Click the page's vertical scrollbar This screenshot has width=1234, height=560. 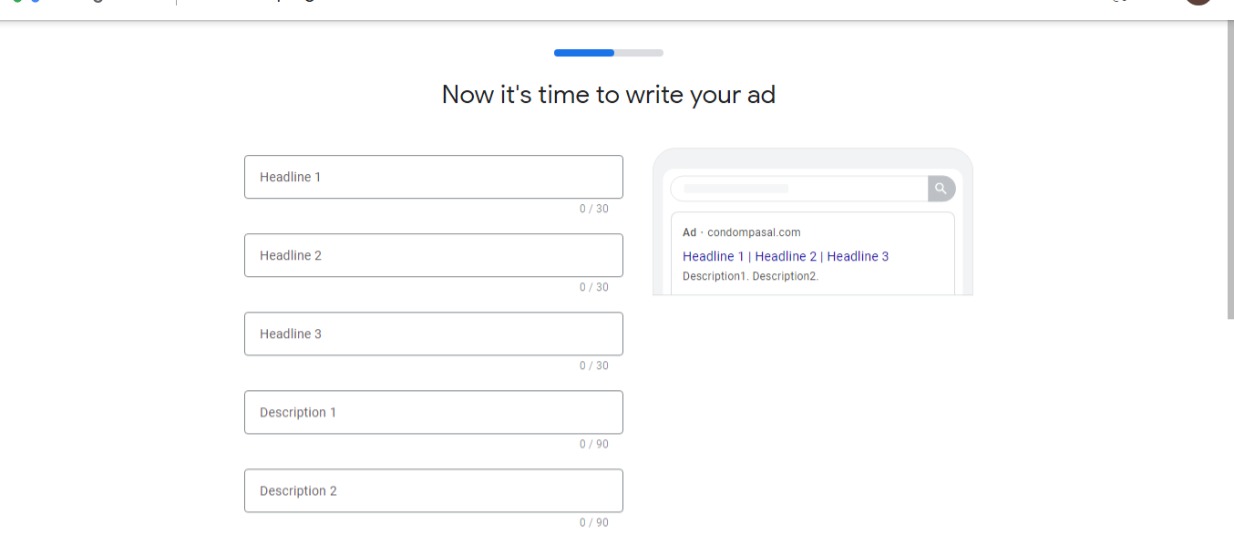click(1230, 170)
